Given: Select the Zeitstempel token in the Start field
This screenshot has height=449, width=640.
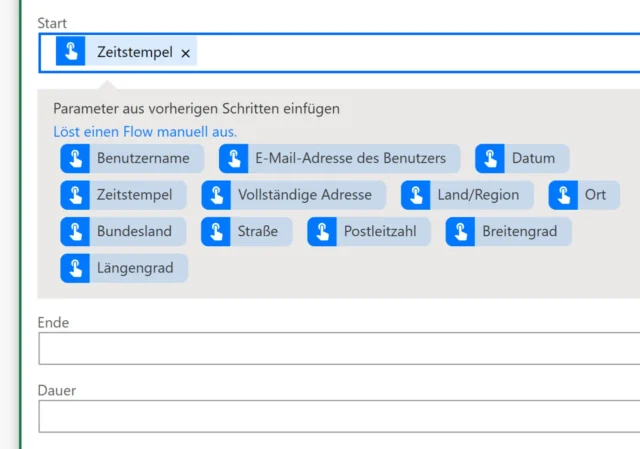Looking at the screenshot, I should pos(134,52).
